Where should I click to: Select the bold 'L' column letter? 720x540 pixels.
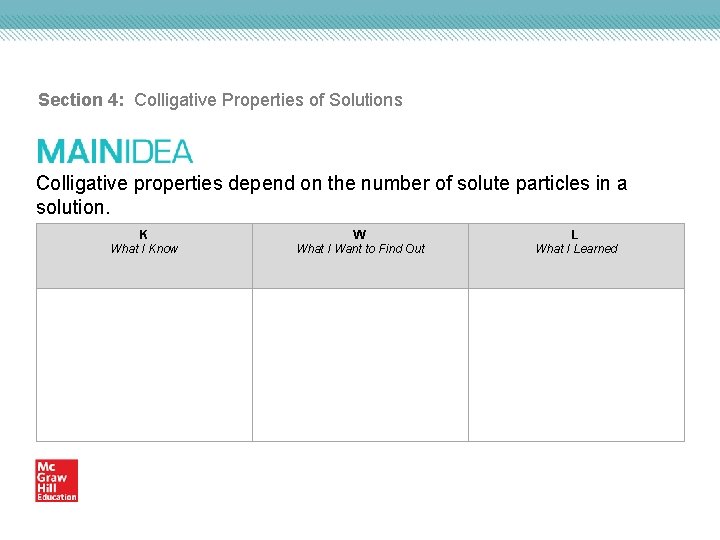pos(574,235)
